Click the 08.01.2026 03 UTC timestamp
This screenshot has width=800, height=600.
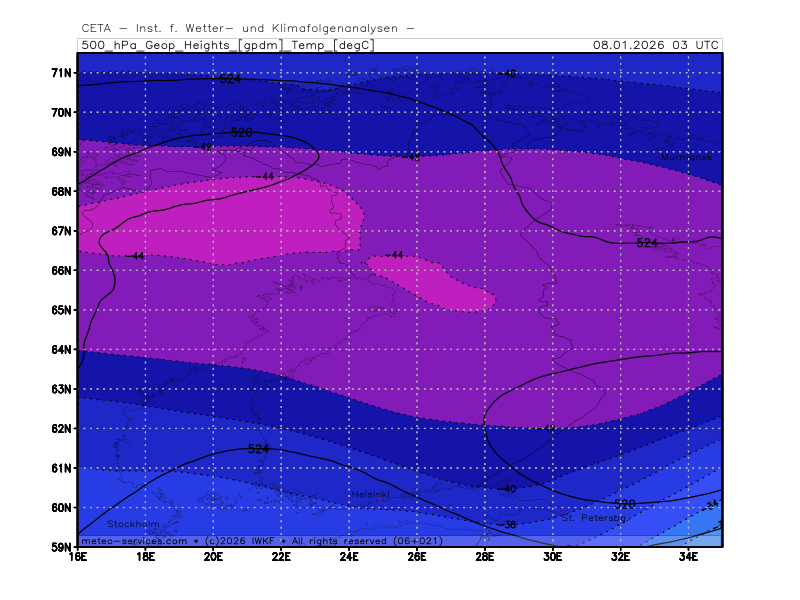click(x=655, y=45)
